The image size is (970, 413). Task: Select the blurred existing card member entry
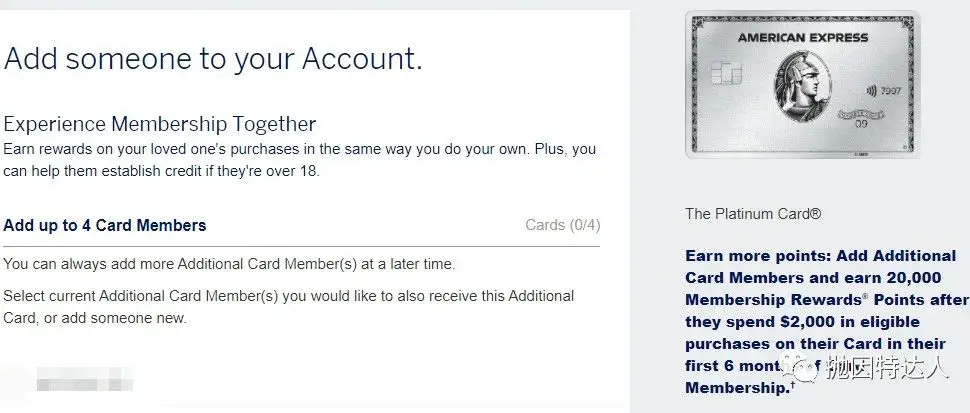click(x=84, y=381)
